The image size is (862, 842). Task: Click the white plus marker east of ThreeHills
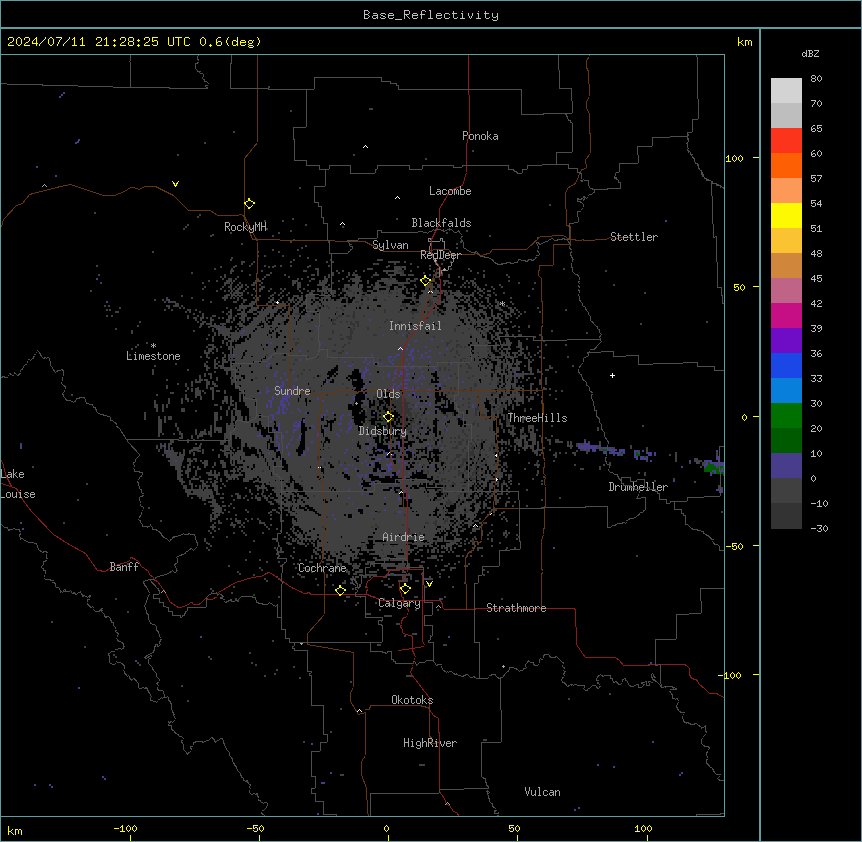tap(612, 375)
